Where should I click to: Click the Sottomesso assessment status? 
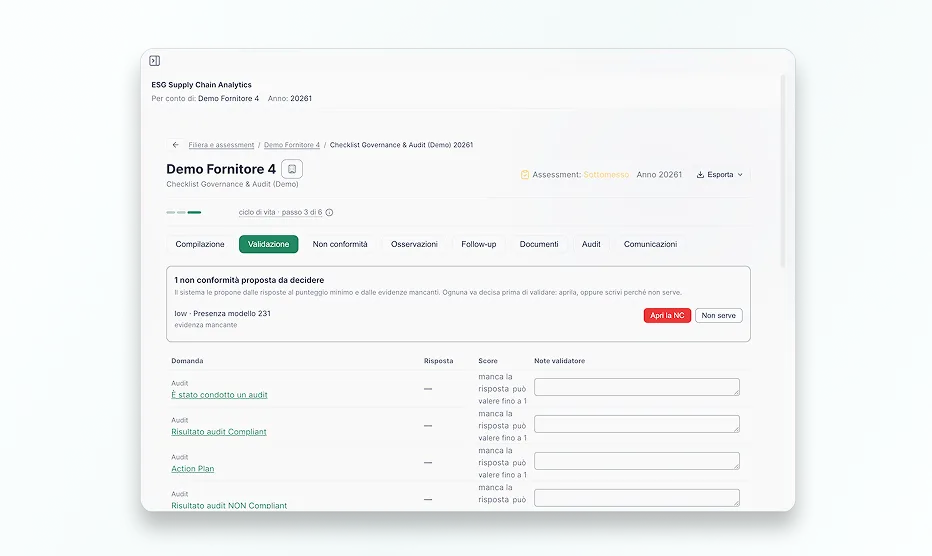tap(606, 175)
